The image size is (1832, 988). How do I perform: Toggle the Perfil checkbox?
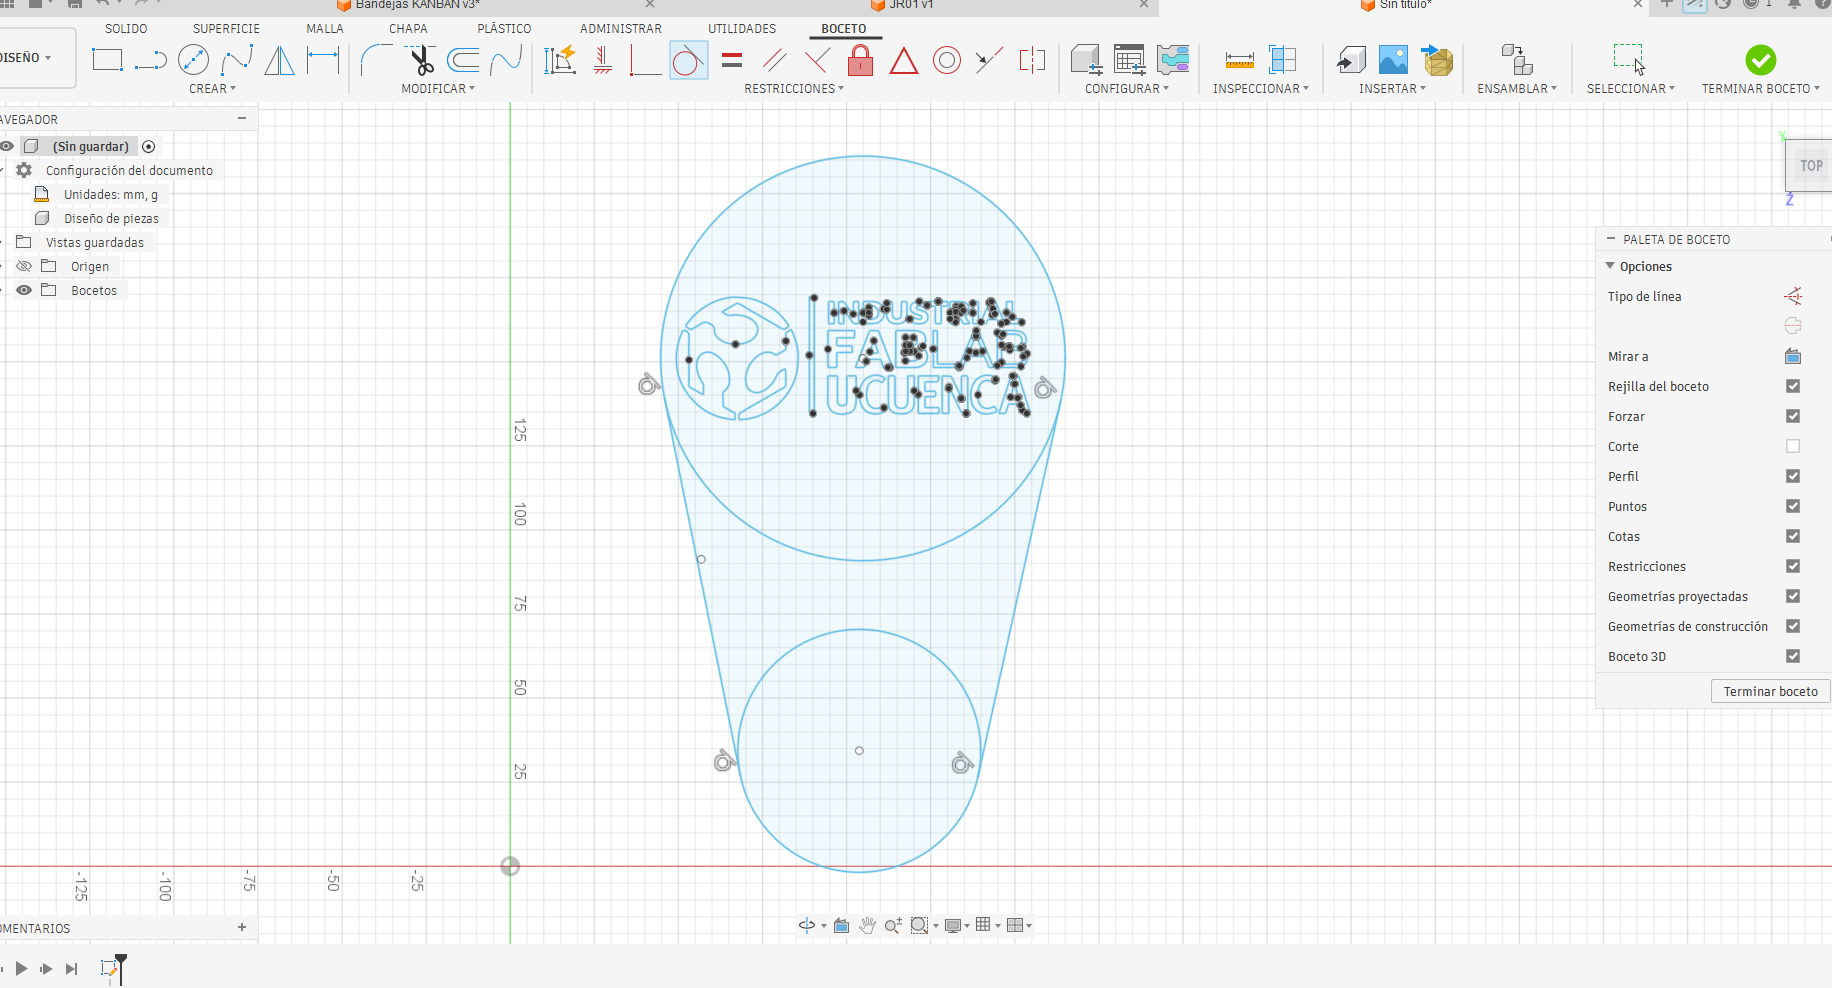coord(1793,476)
